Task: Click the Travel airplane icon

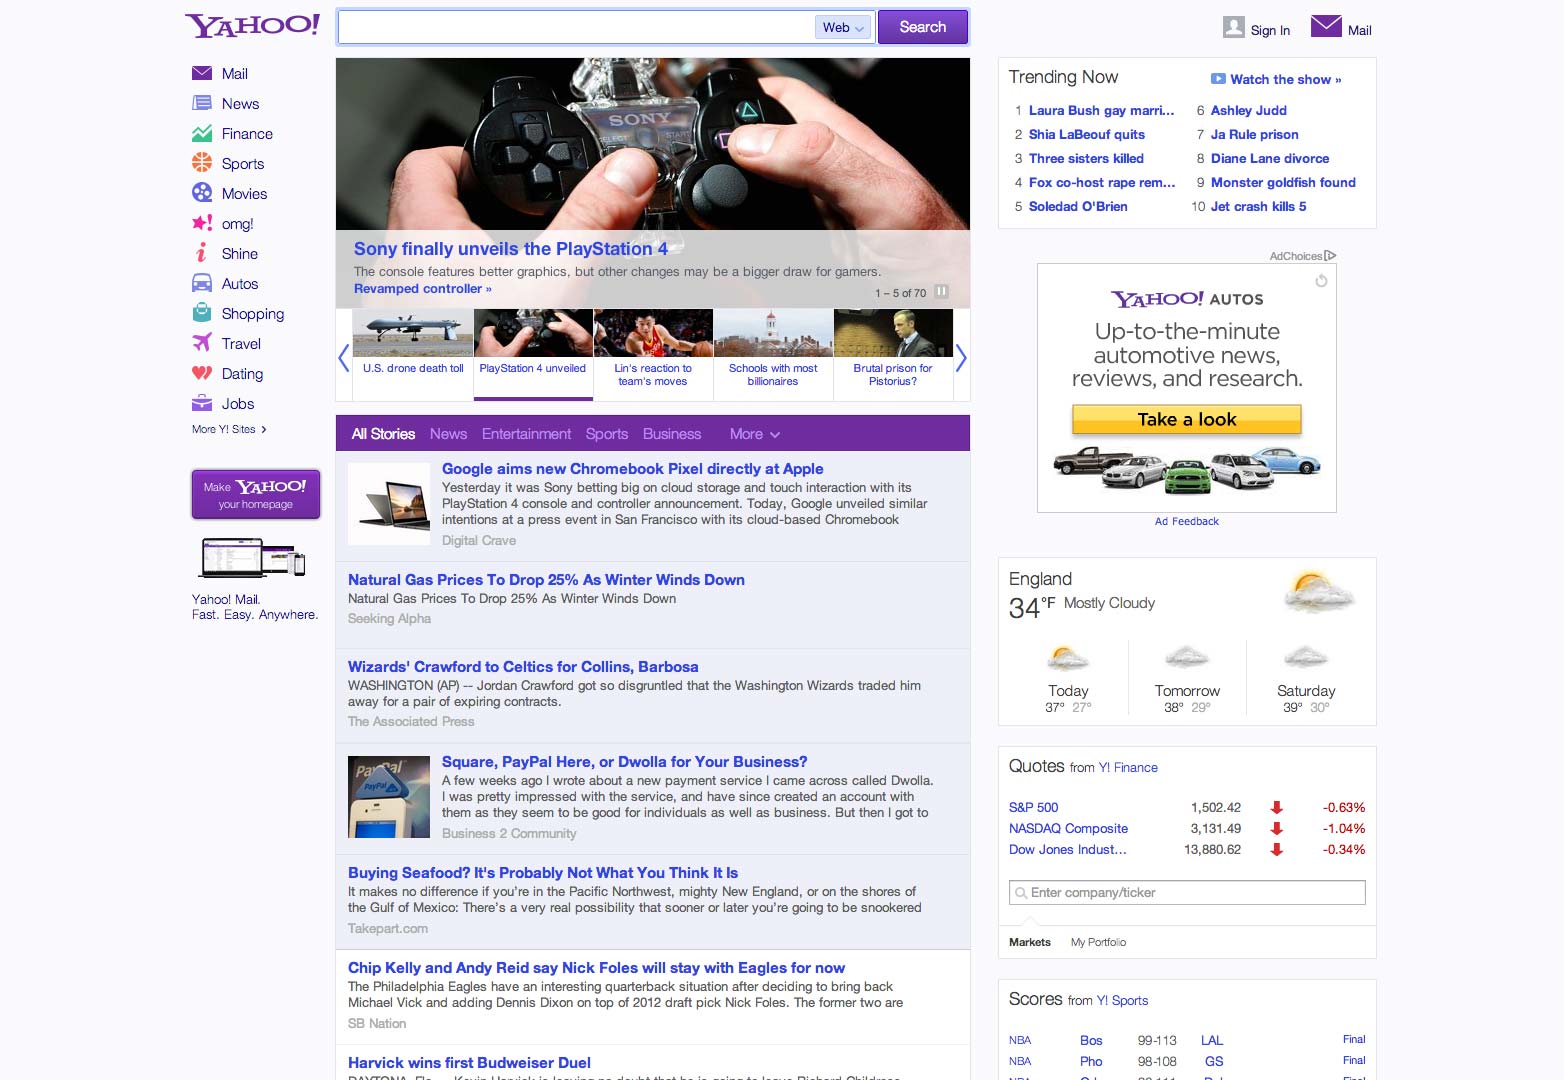Action: pos(202,343)
